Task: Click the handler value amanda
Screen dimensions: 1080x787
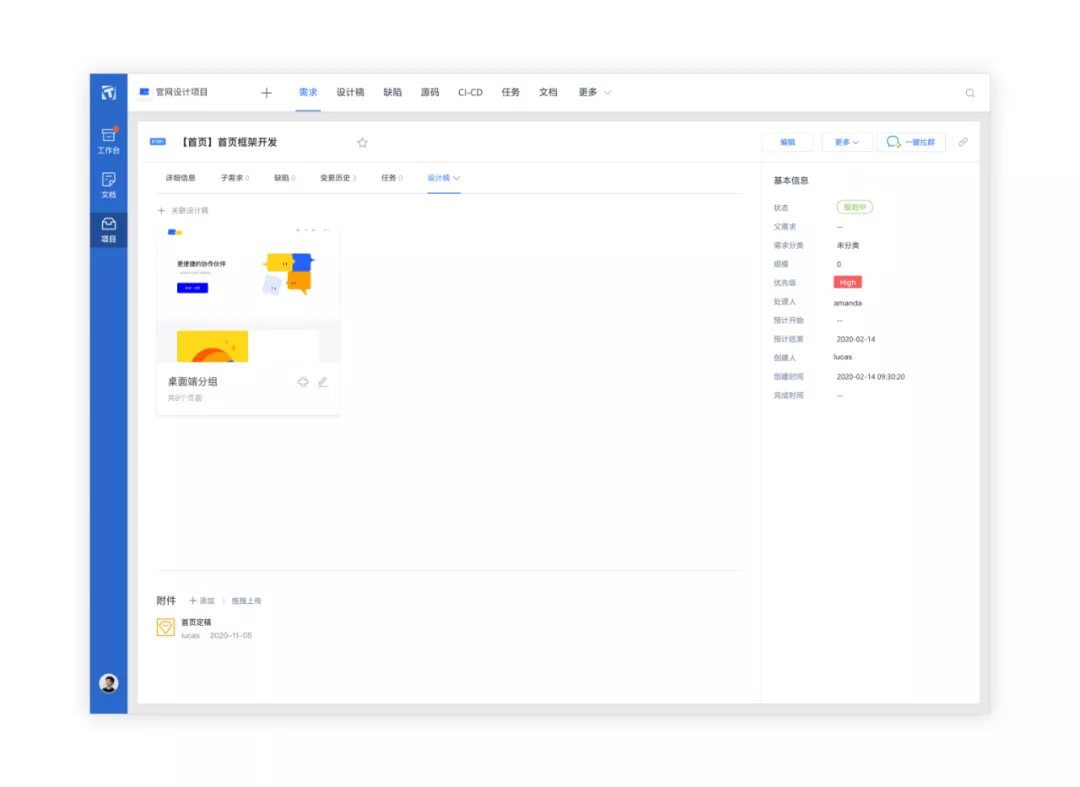Action: click(847, 303)
